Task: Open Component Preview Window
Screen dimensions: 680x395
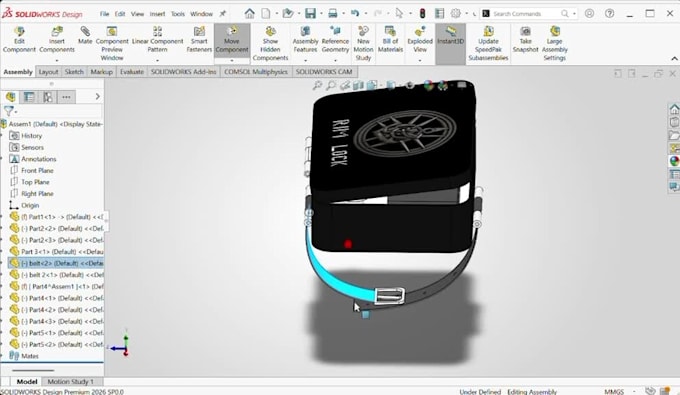Action: pos(112,43)
